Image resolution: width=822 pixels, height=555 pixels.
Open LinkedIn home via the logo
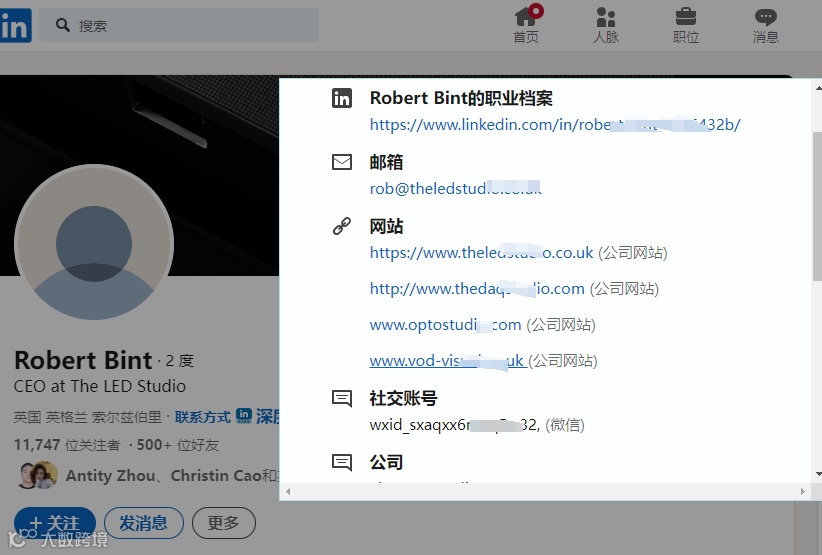(16, 25)
